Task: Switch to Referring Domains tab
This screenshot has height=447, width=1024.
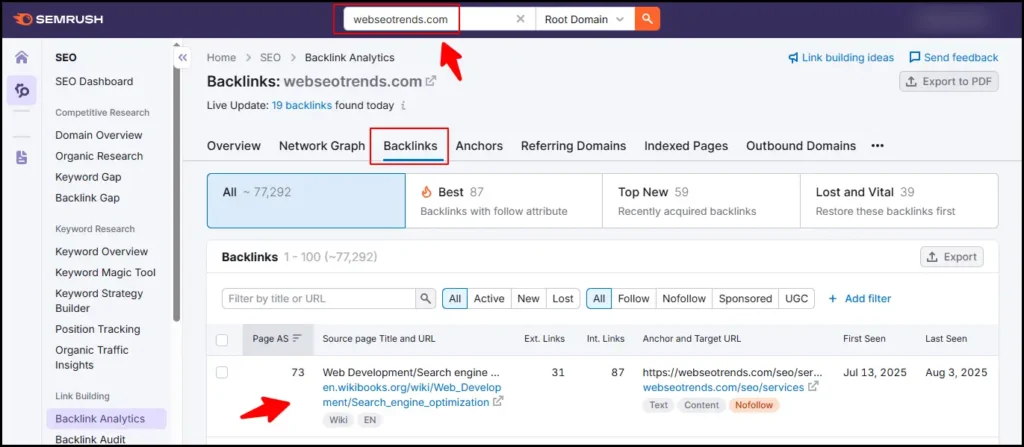Action: [x=573, y=146]
